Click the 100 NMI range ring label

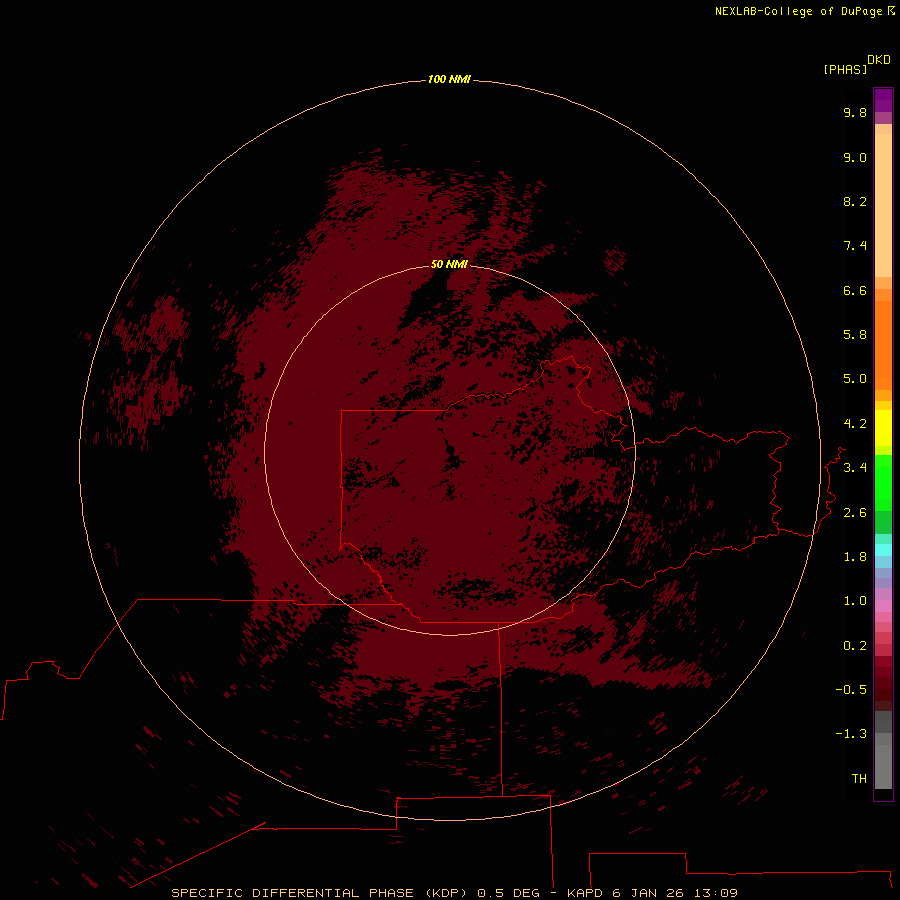click(449, 79)
